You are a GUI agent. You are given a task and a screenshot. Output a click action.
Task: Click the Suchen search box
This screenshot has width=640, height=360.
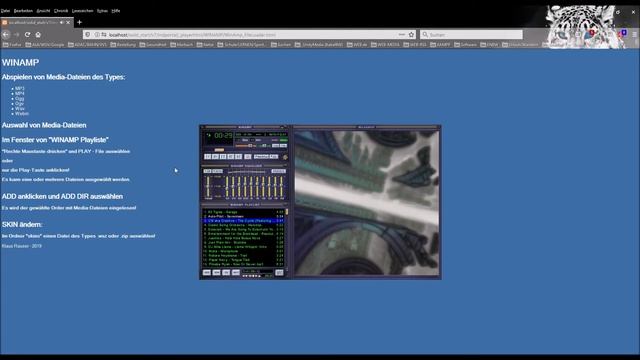471,35
